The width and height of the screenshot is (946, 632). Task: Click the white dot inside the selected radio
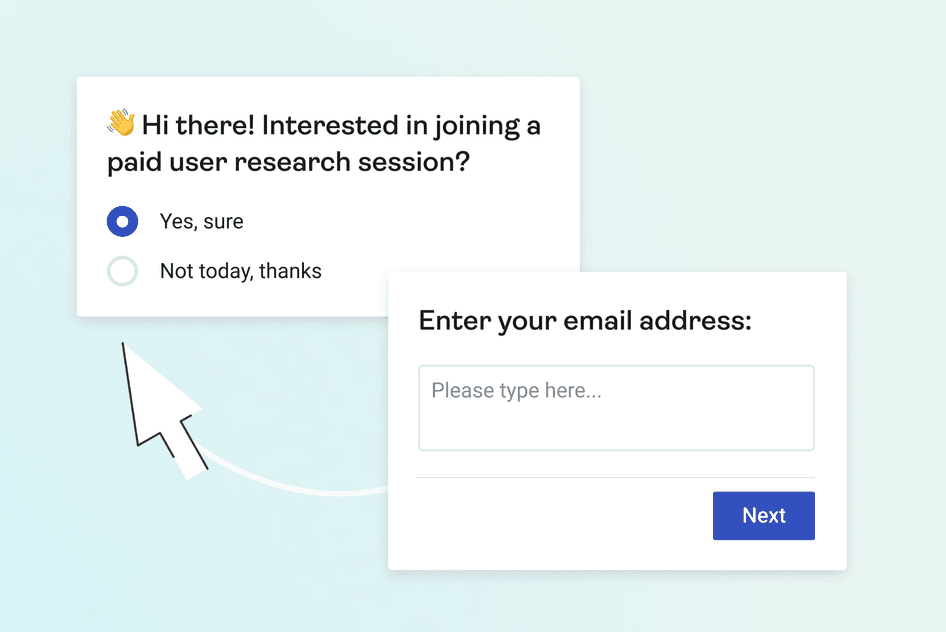[x=122, y=222]
